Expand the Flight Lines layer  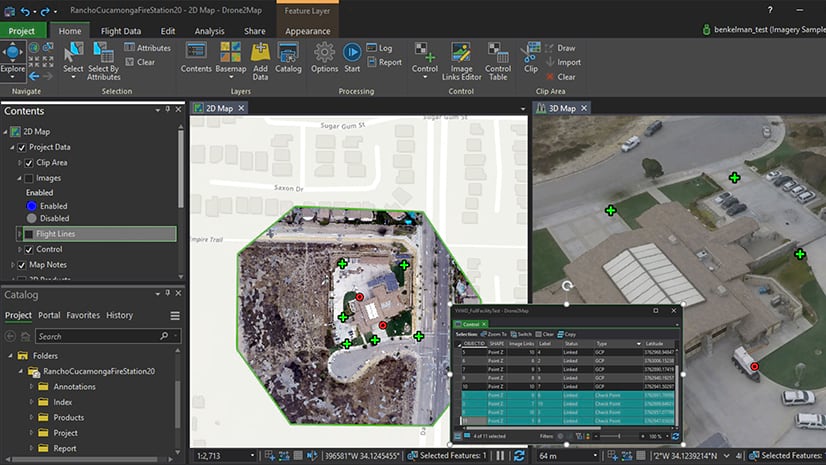click(x=19, y=234)
